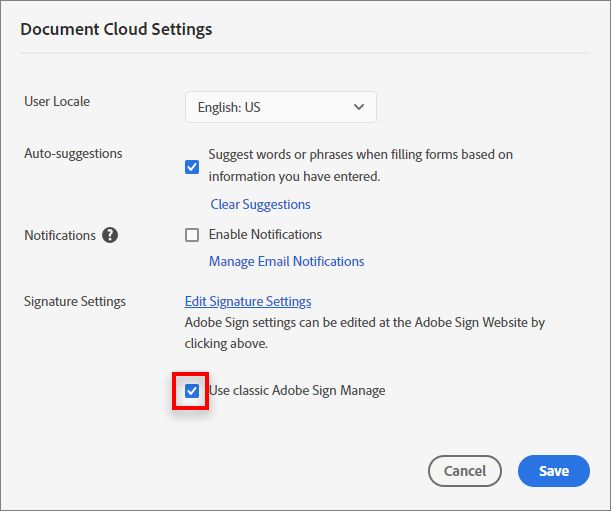Screen dimensions: 611x511
Task: Click the English: US text in combo box
Action: 230,107
